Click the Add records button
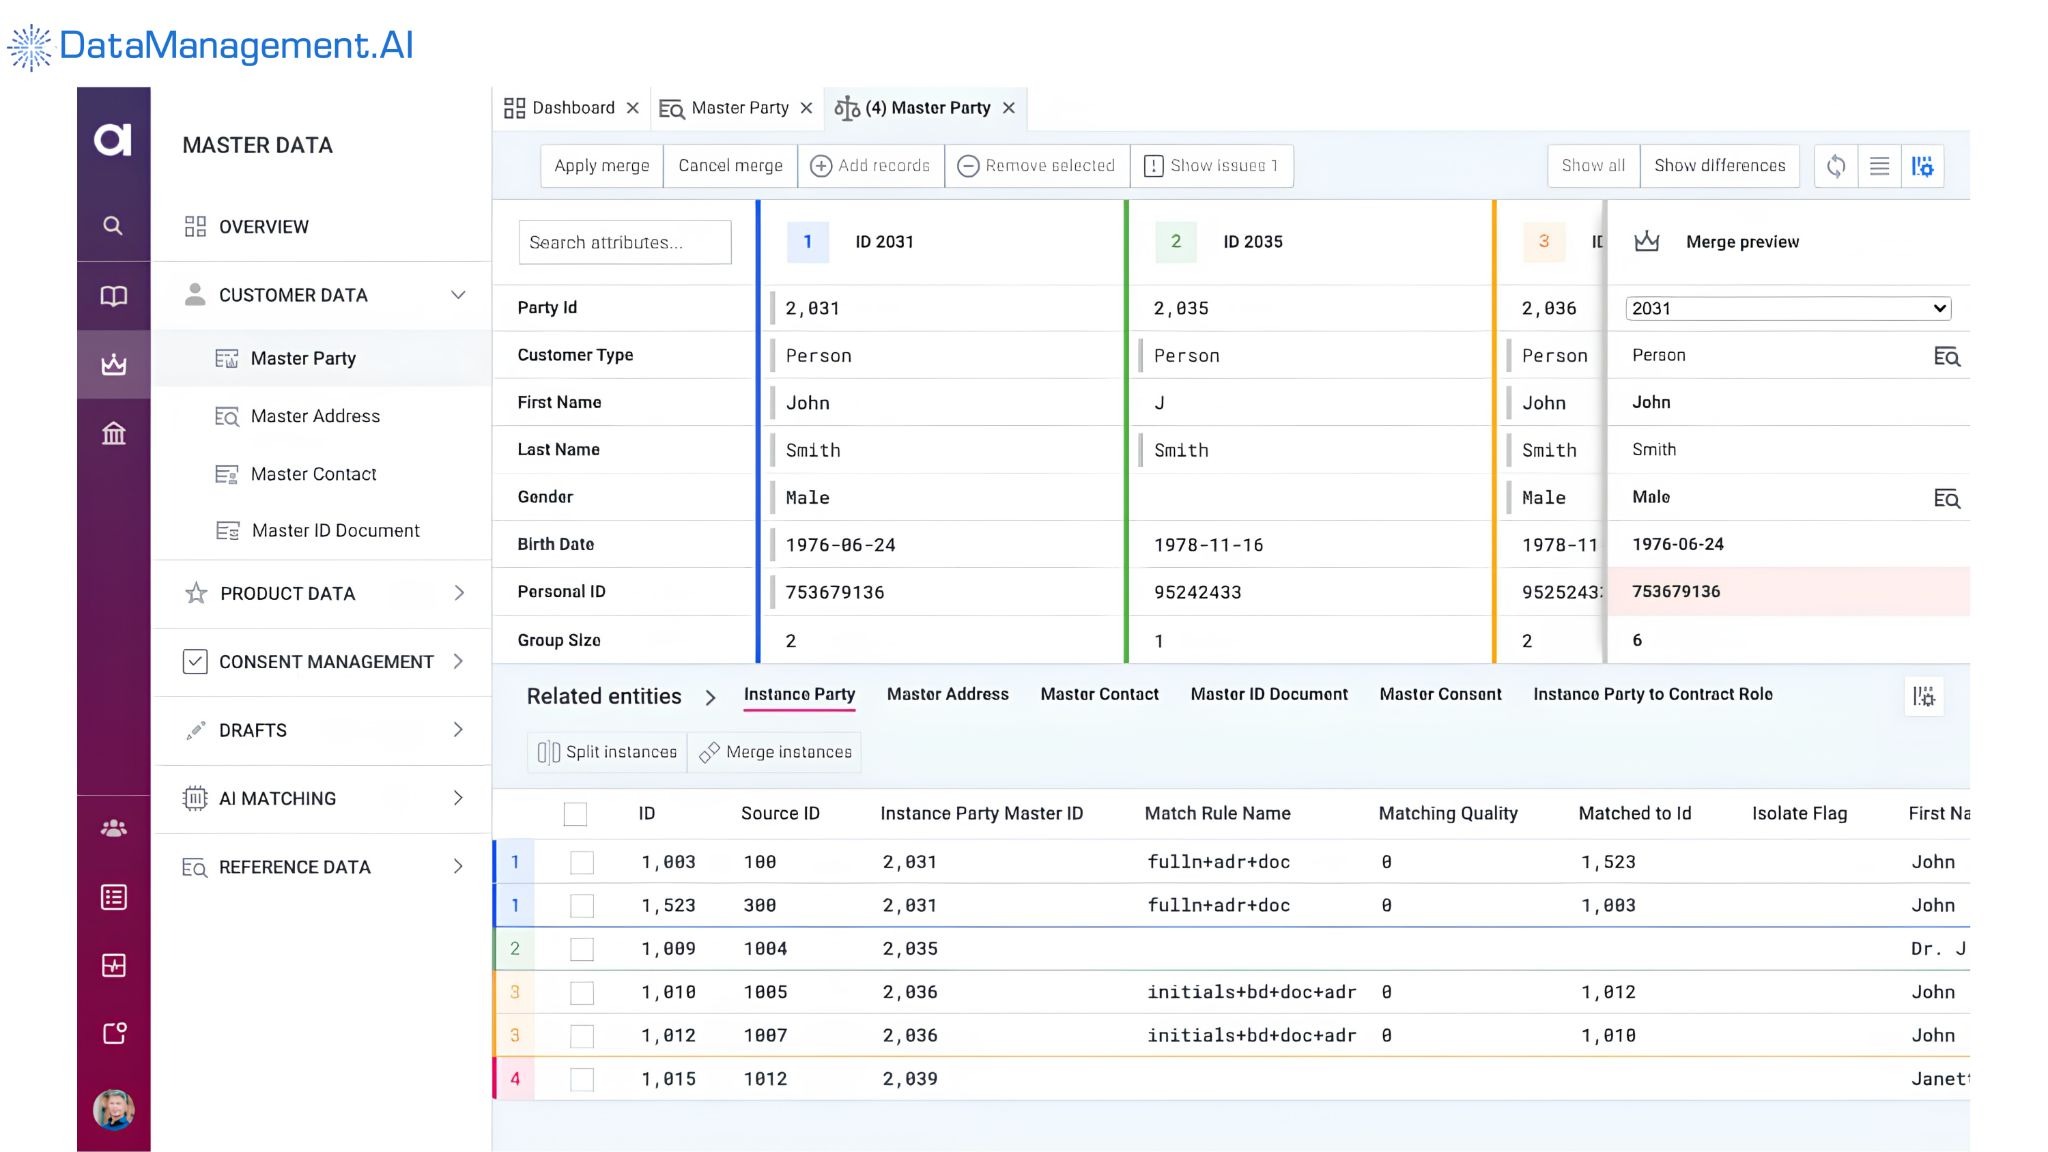Screen dimensions: 2048x1152 coord(870,166)
